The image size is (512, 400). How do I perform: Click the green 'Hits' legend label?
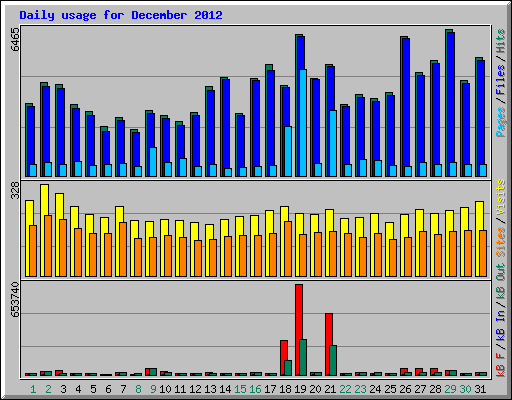coord(501,41)
